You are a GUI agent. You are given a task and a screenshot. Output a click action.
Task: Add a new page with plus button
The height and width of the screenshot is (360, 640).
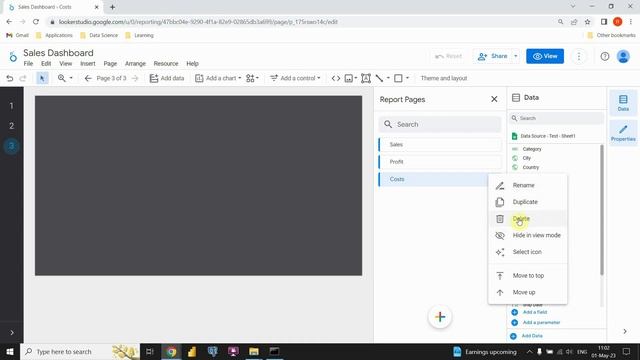click(x=440, y=317)
